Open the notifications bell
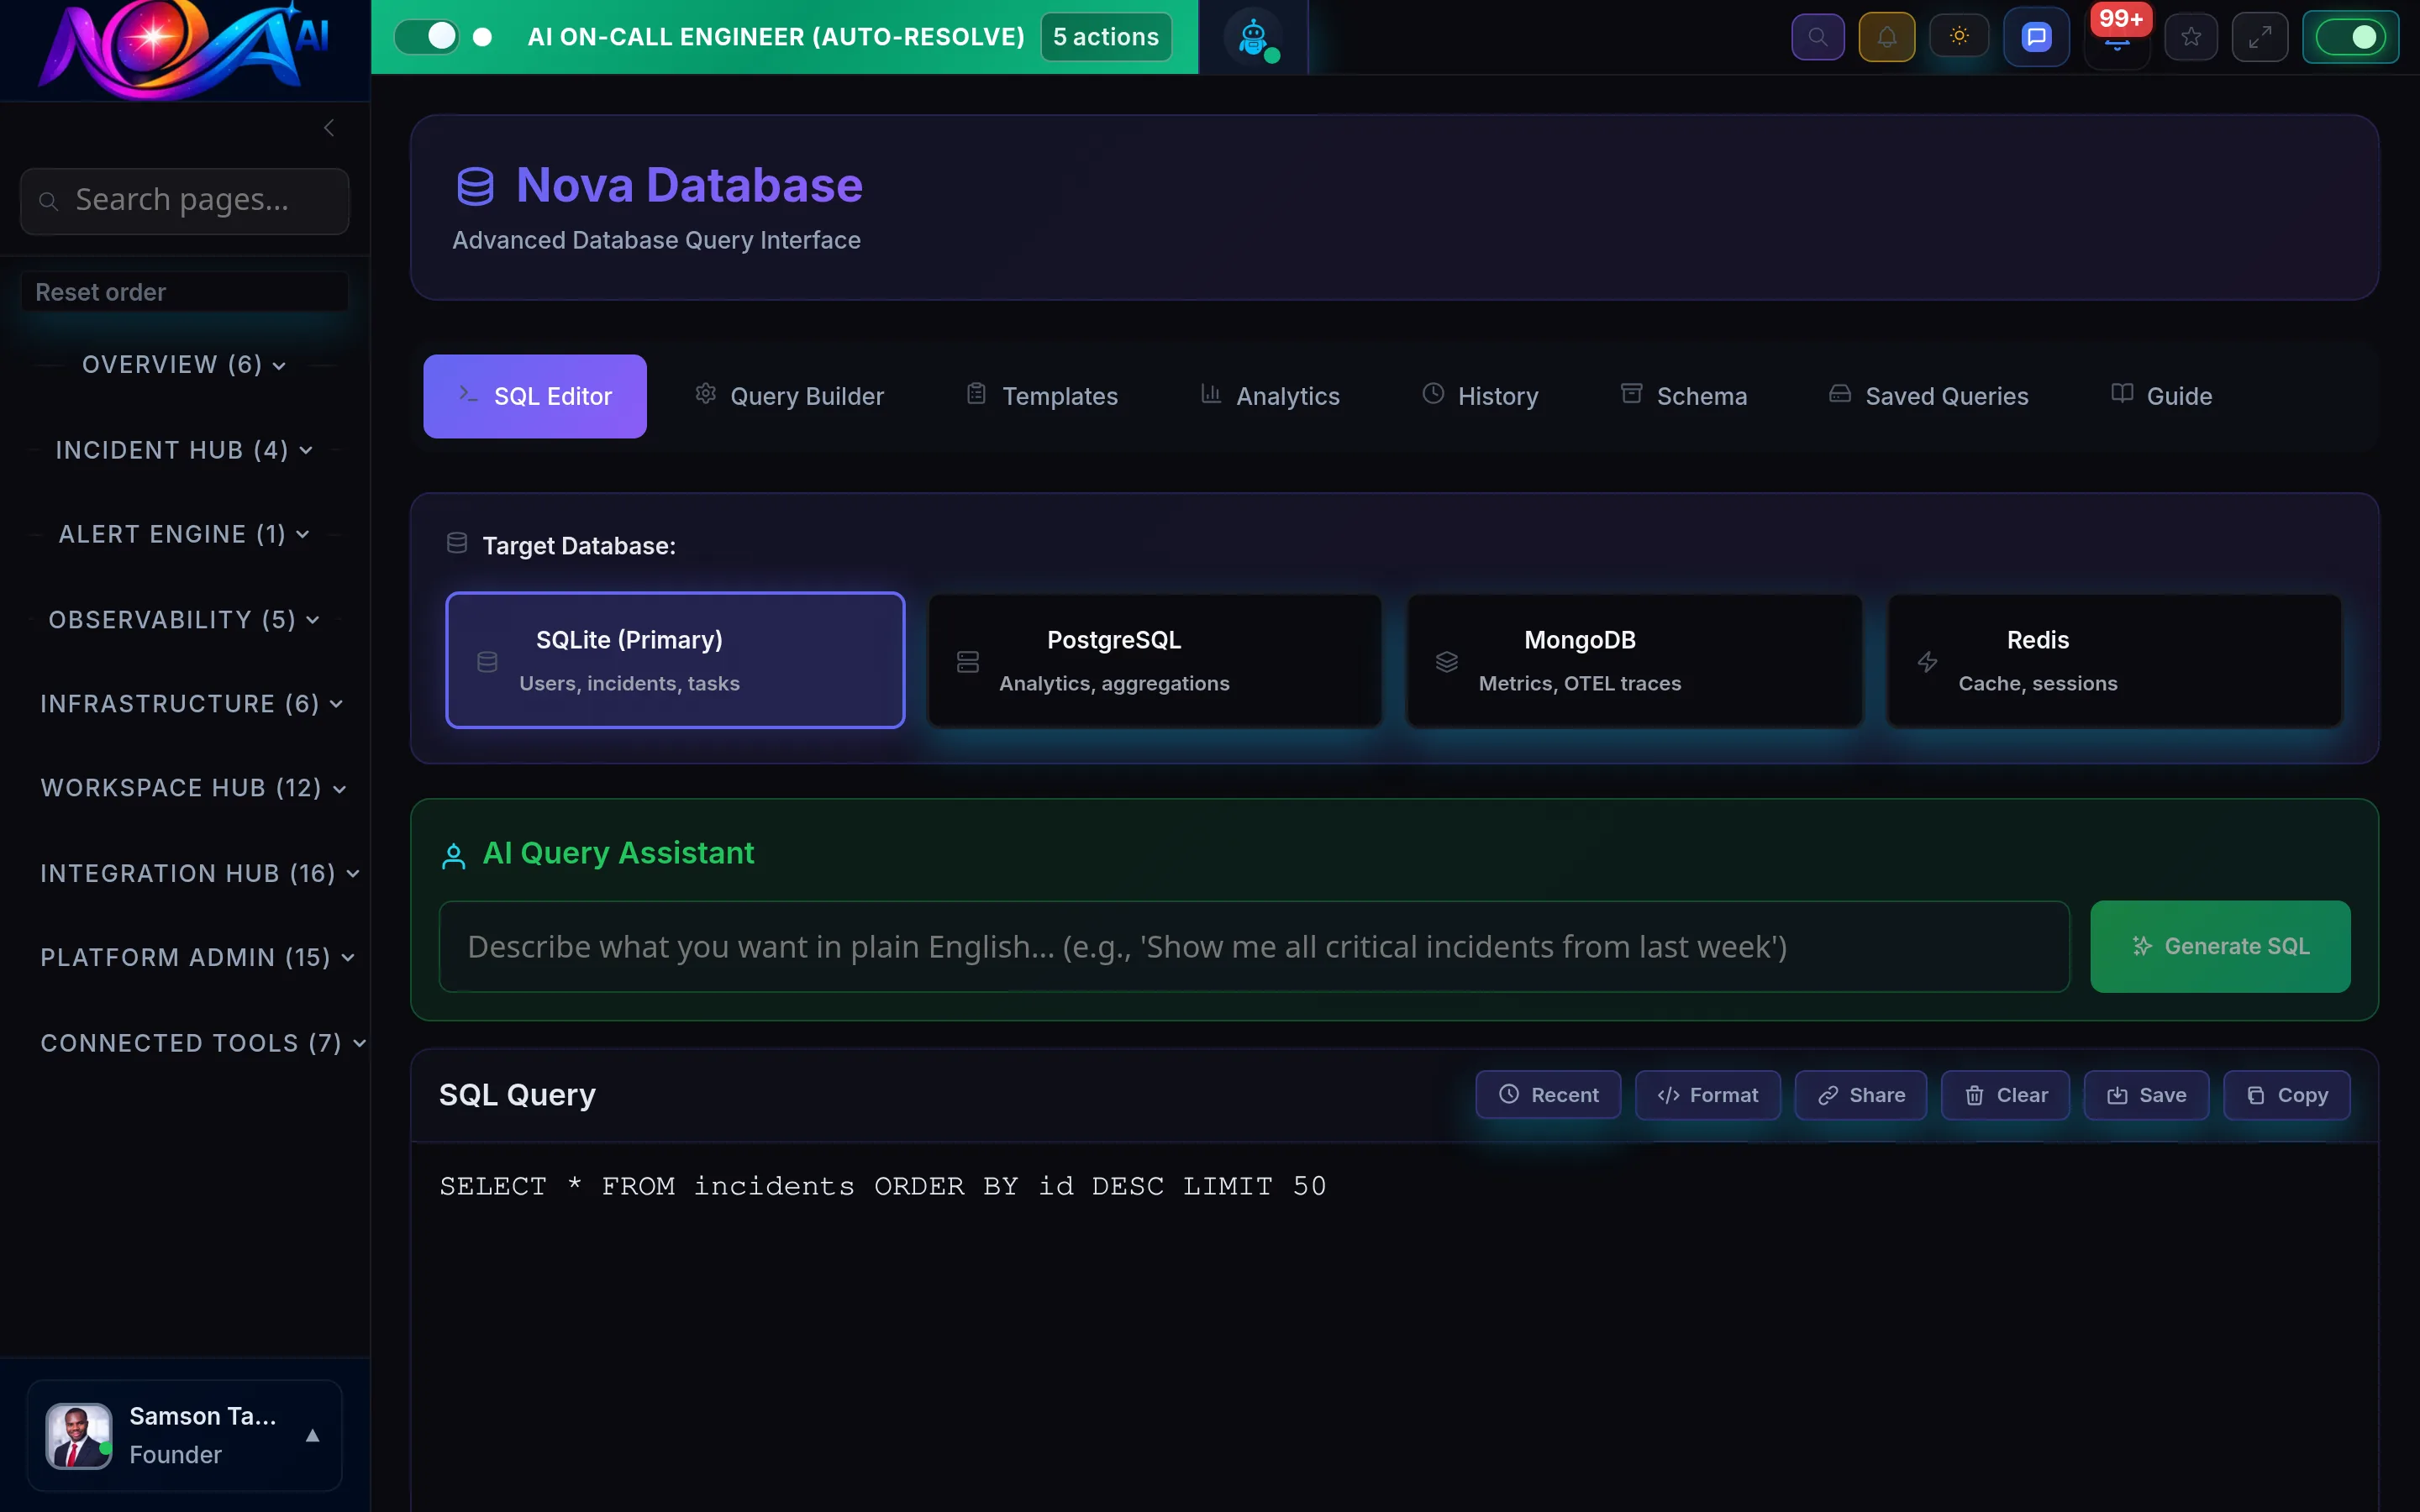This screenshot has height=1512, width=2420. click(x=1887, y=36)
